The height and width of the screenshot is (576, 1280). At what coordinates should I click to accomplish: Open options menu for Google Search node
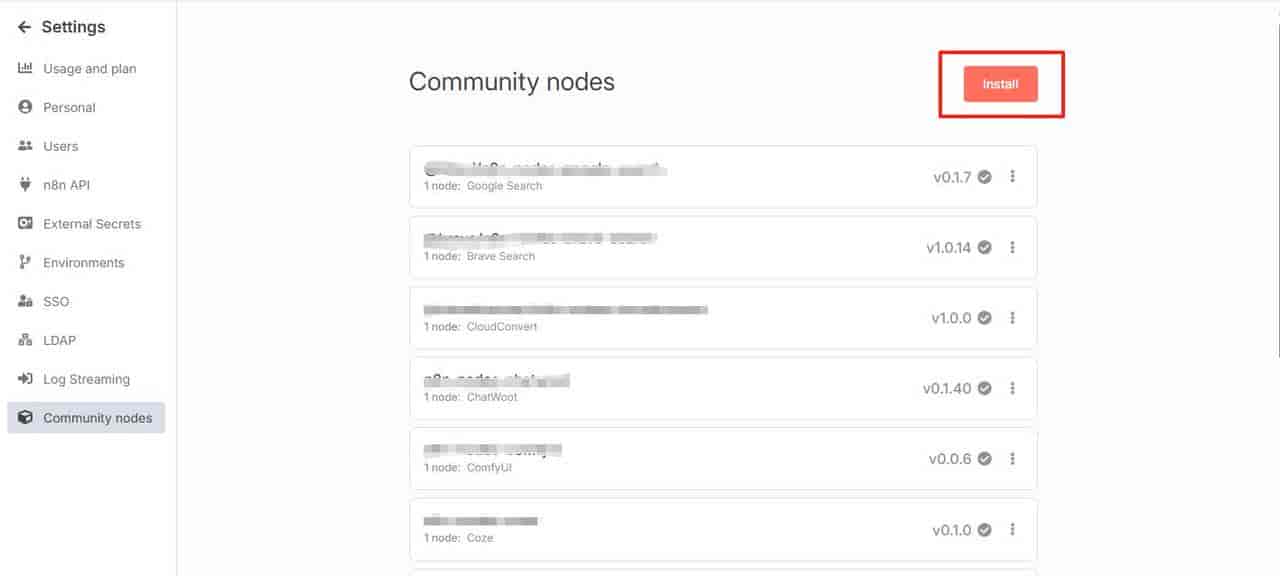(1012, 177)
